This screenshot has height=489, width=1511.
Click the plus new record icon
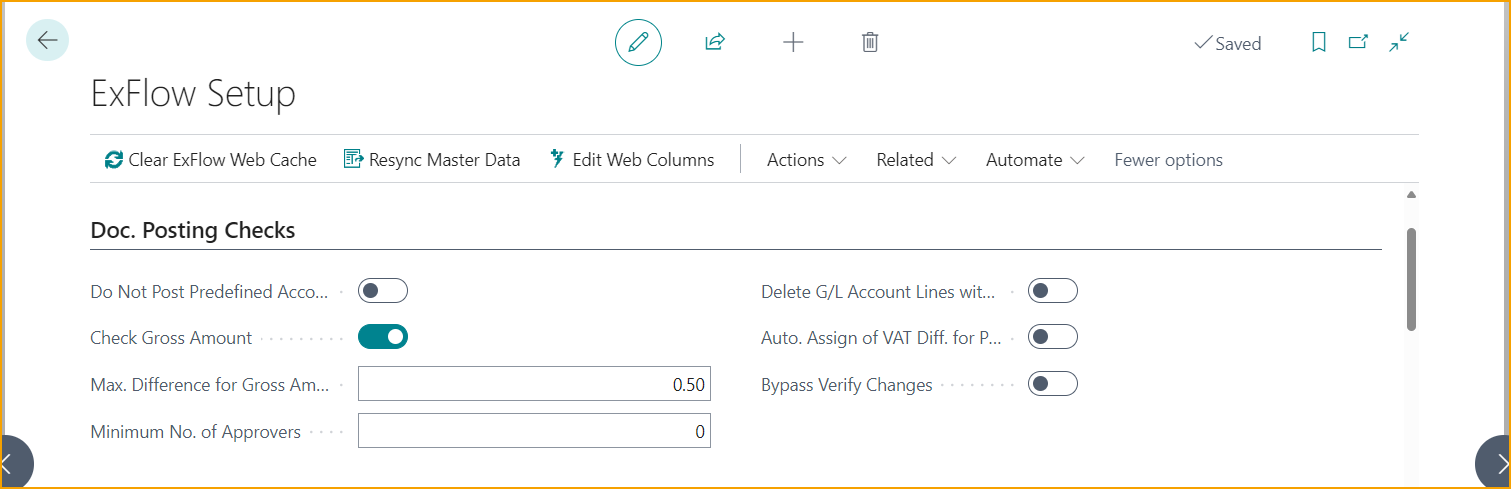(x=793, y=42)
